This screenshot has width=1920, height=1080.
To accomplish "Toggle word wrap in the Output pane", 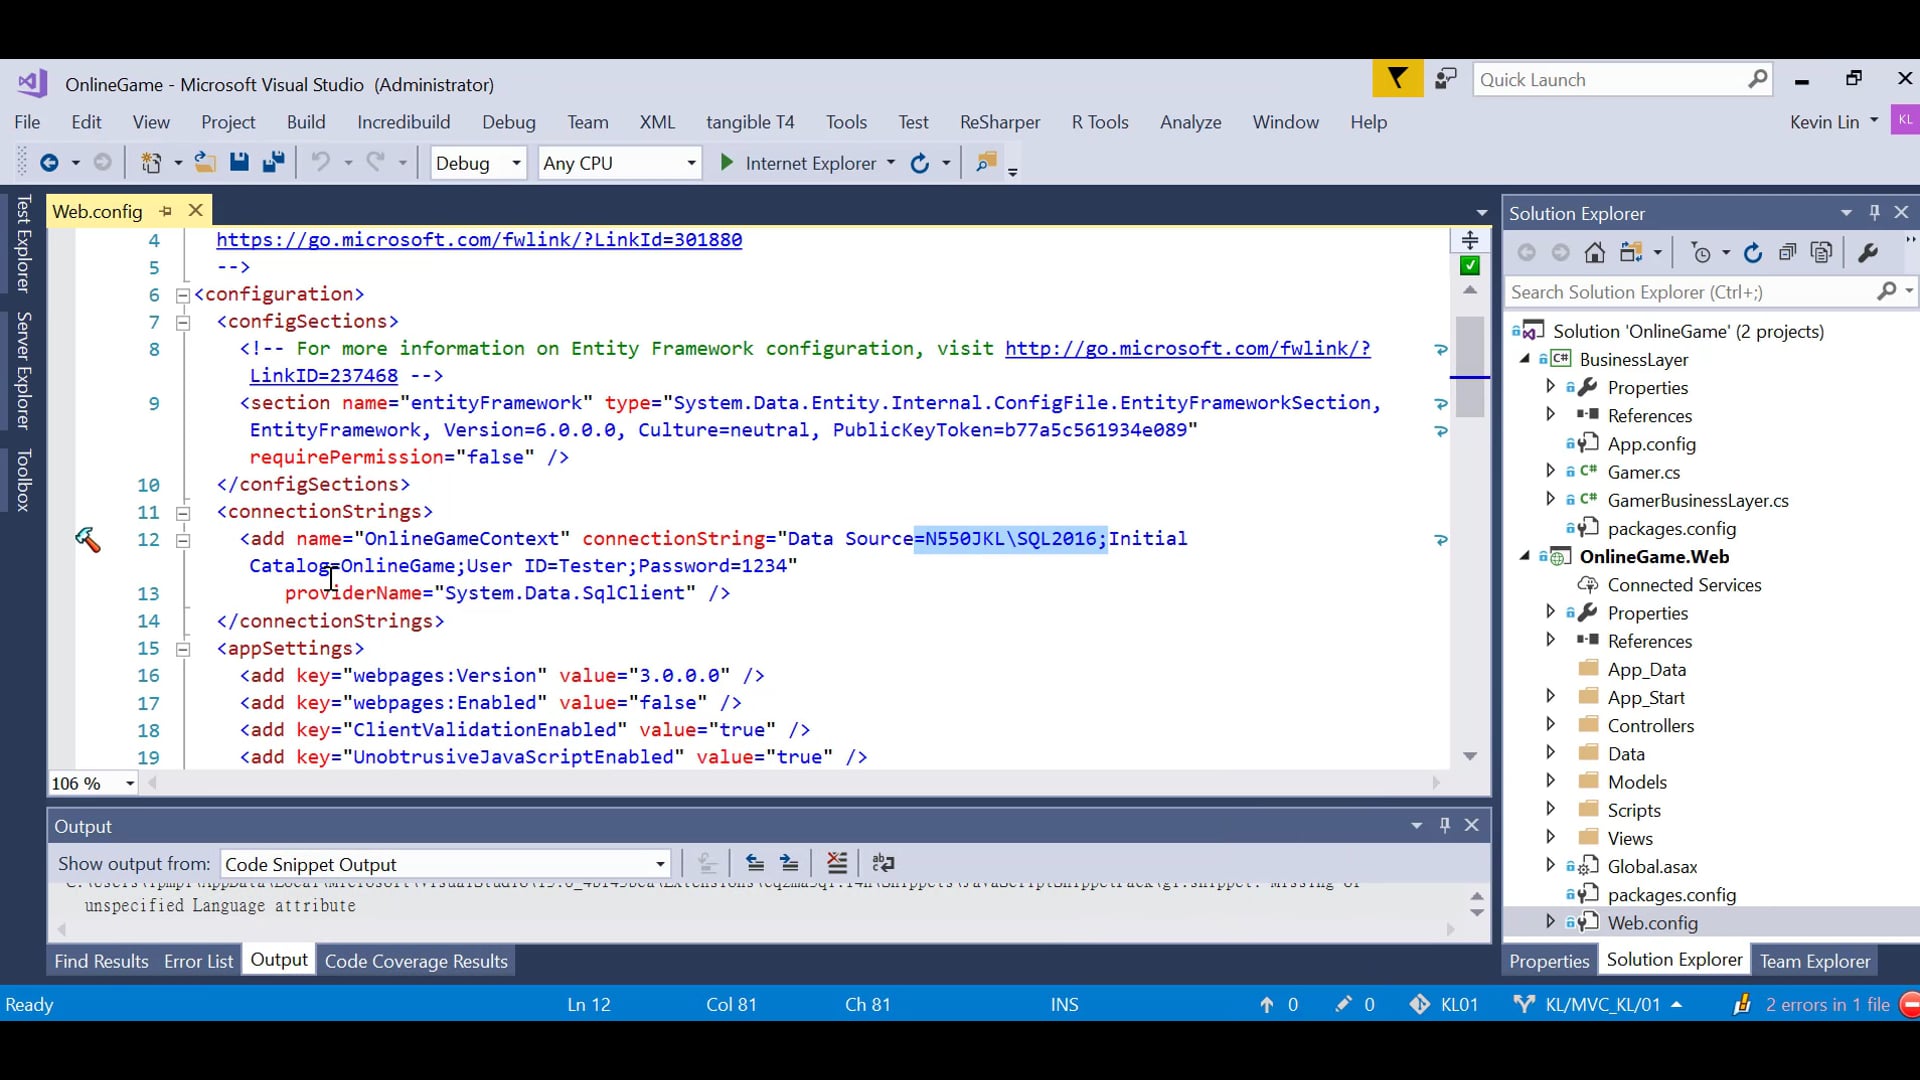I will pyautogui.click(x=884, y=863).
